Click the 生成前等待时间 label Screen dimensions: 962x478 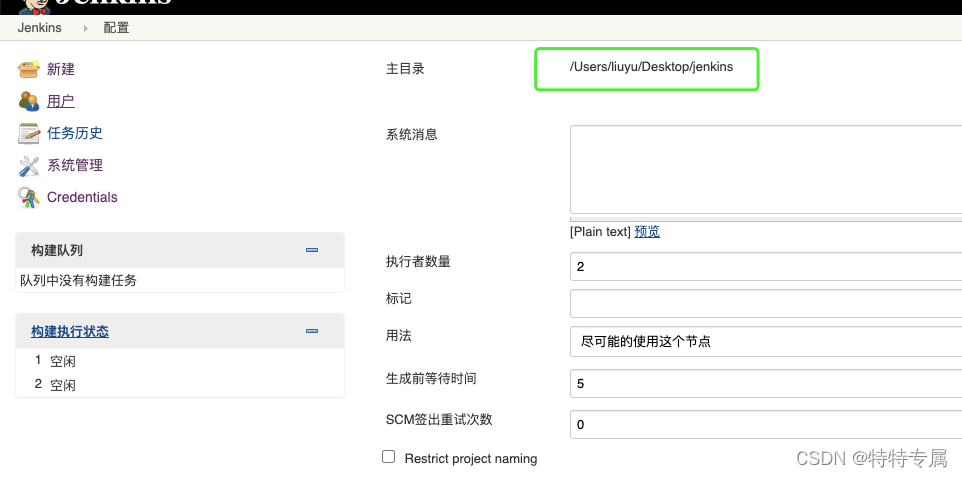pos(431,379)
